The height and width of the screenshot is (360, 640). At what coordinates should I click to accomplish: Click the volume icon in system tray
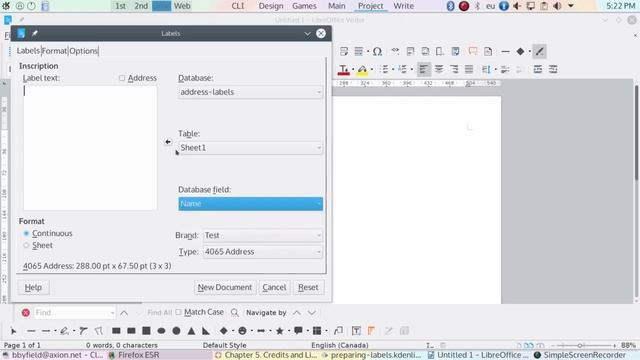(557, 6)
